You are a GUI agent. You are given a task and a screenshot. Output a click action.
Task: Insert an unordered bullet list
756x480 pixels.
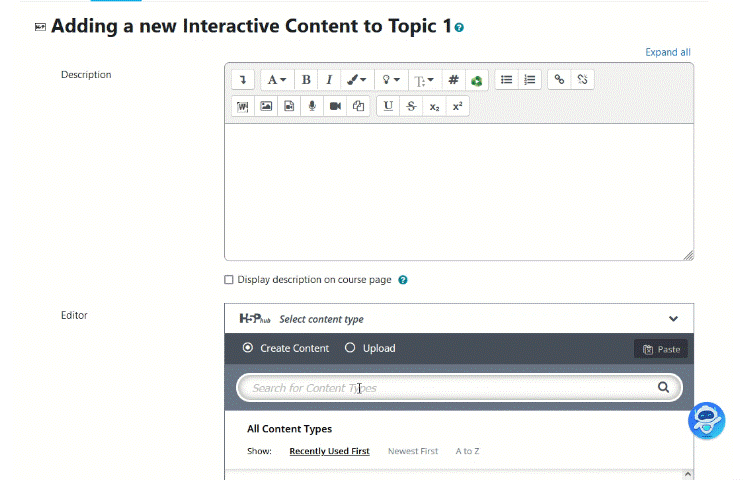[x=506, y=80]
